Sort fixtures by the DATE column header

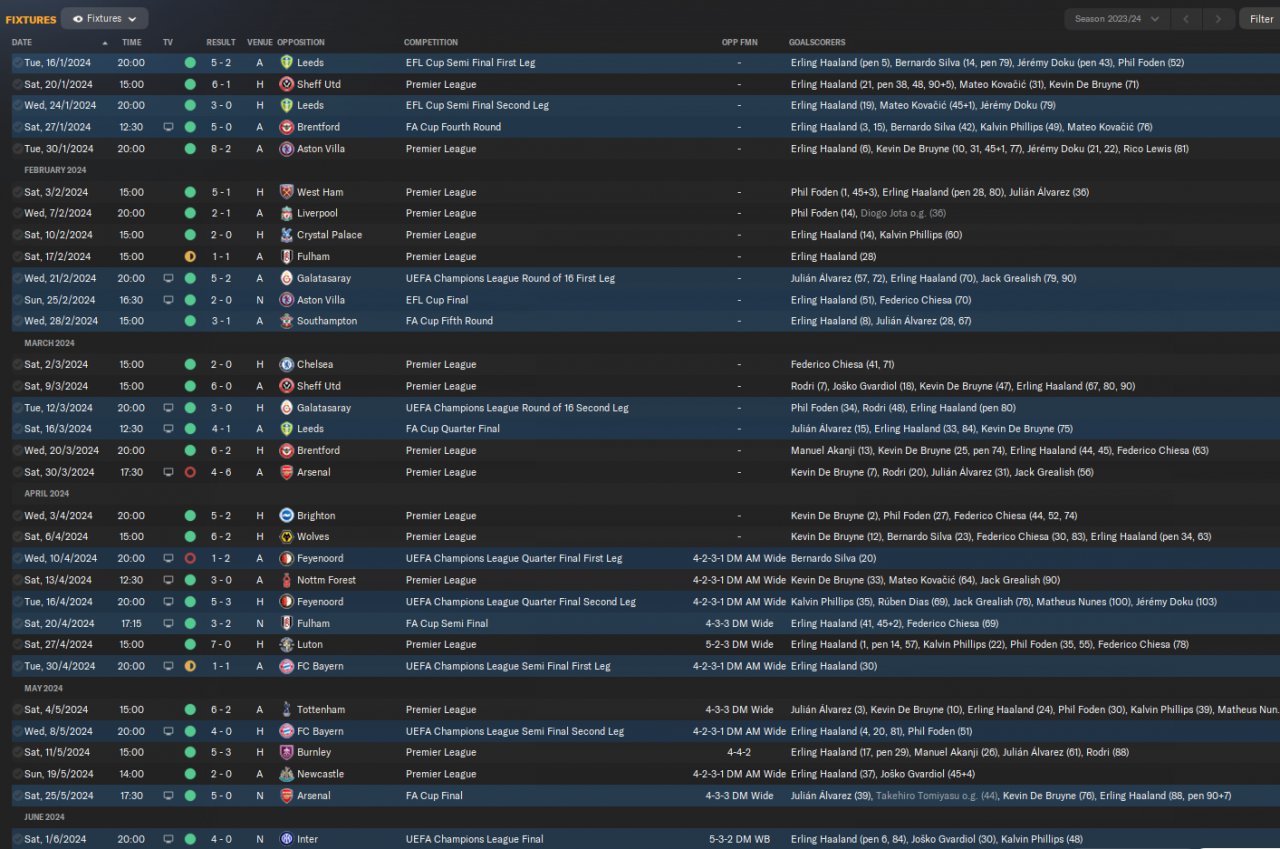coord(22,42)
